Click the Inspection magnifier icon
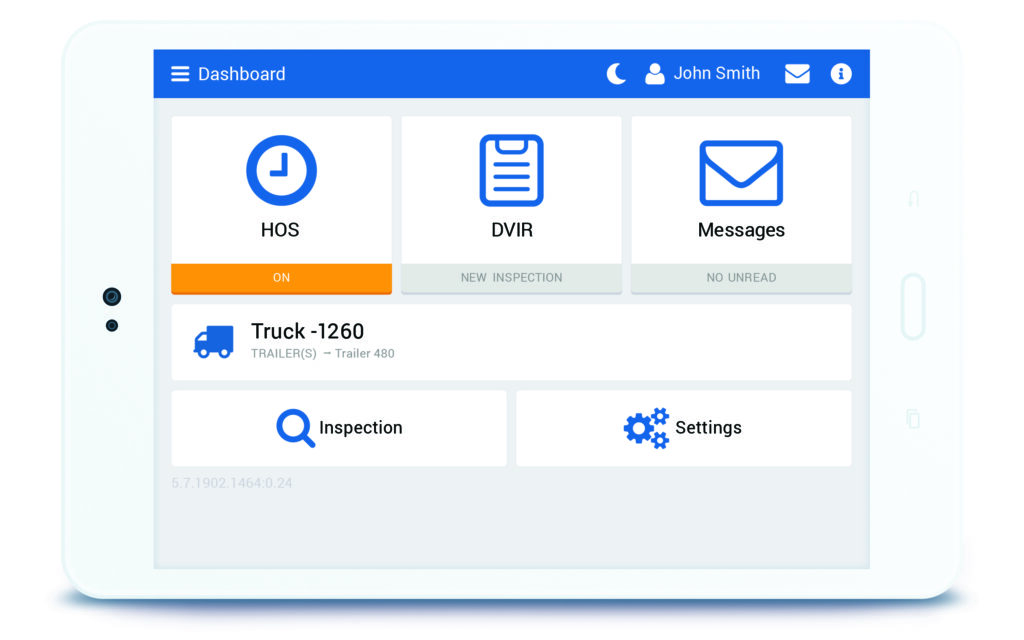1024x640 pixels. tap(295, 428)
